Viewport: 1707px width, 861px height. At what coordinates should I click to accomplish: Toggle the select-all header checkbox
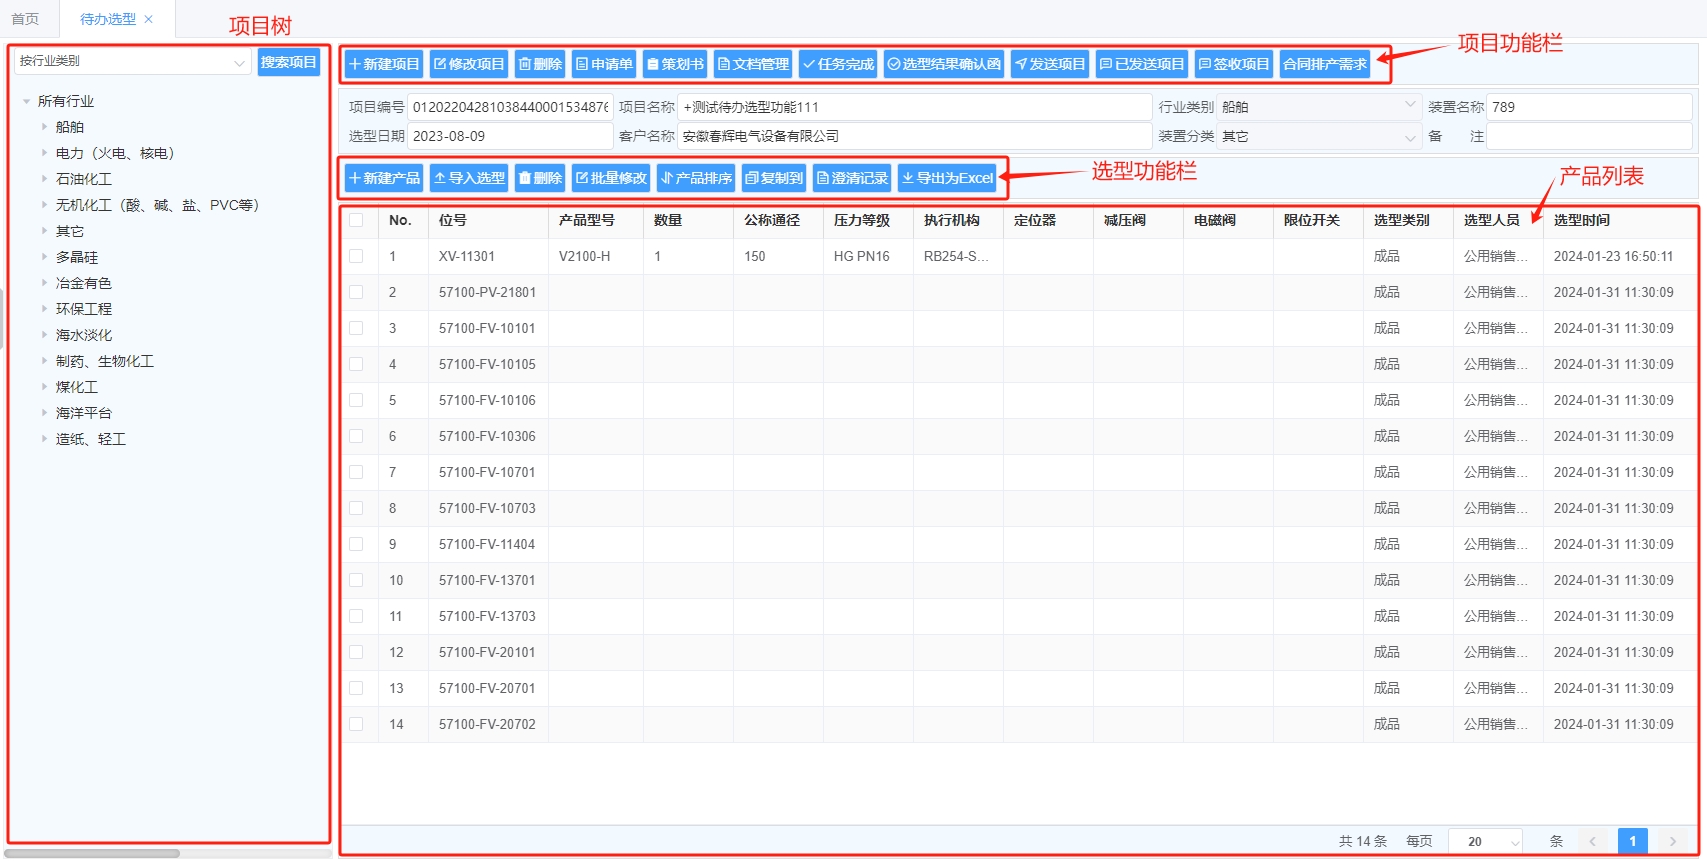click(356, 220)
